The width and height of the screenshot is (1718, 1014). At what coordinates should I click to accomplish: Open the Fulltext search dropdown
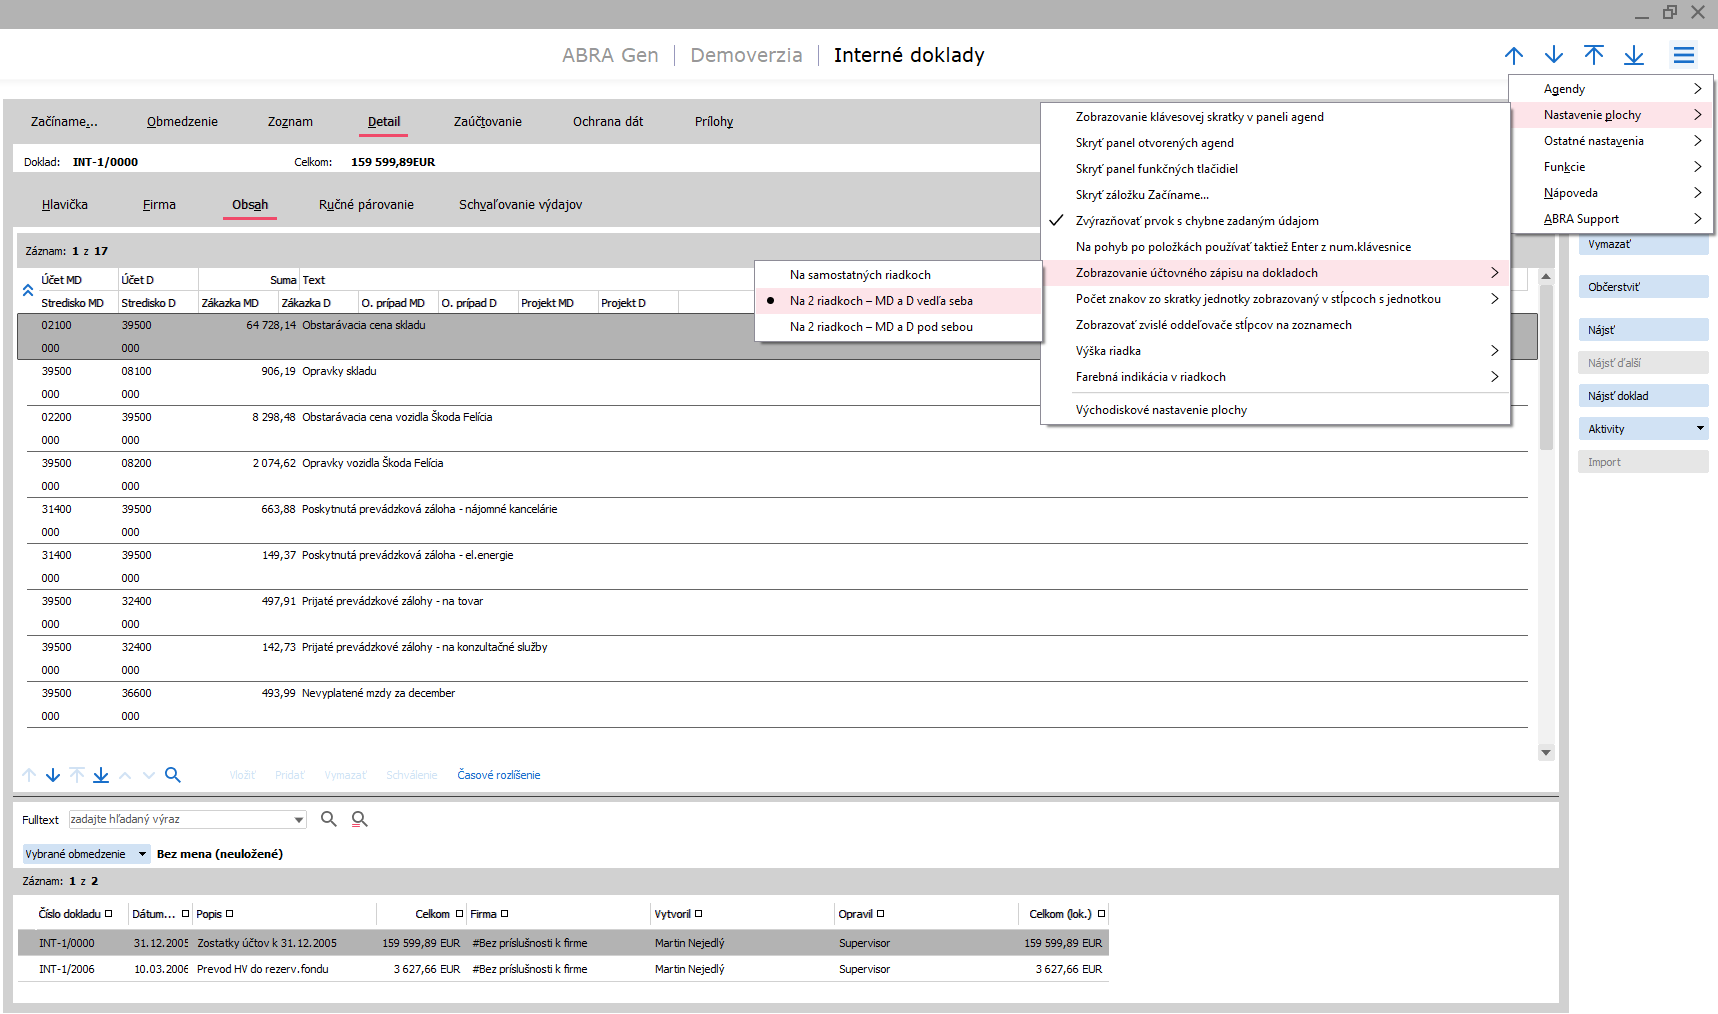298,820
